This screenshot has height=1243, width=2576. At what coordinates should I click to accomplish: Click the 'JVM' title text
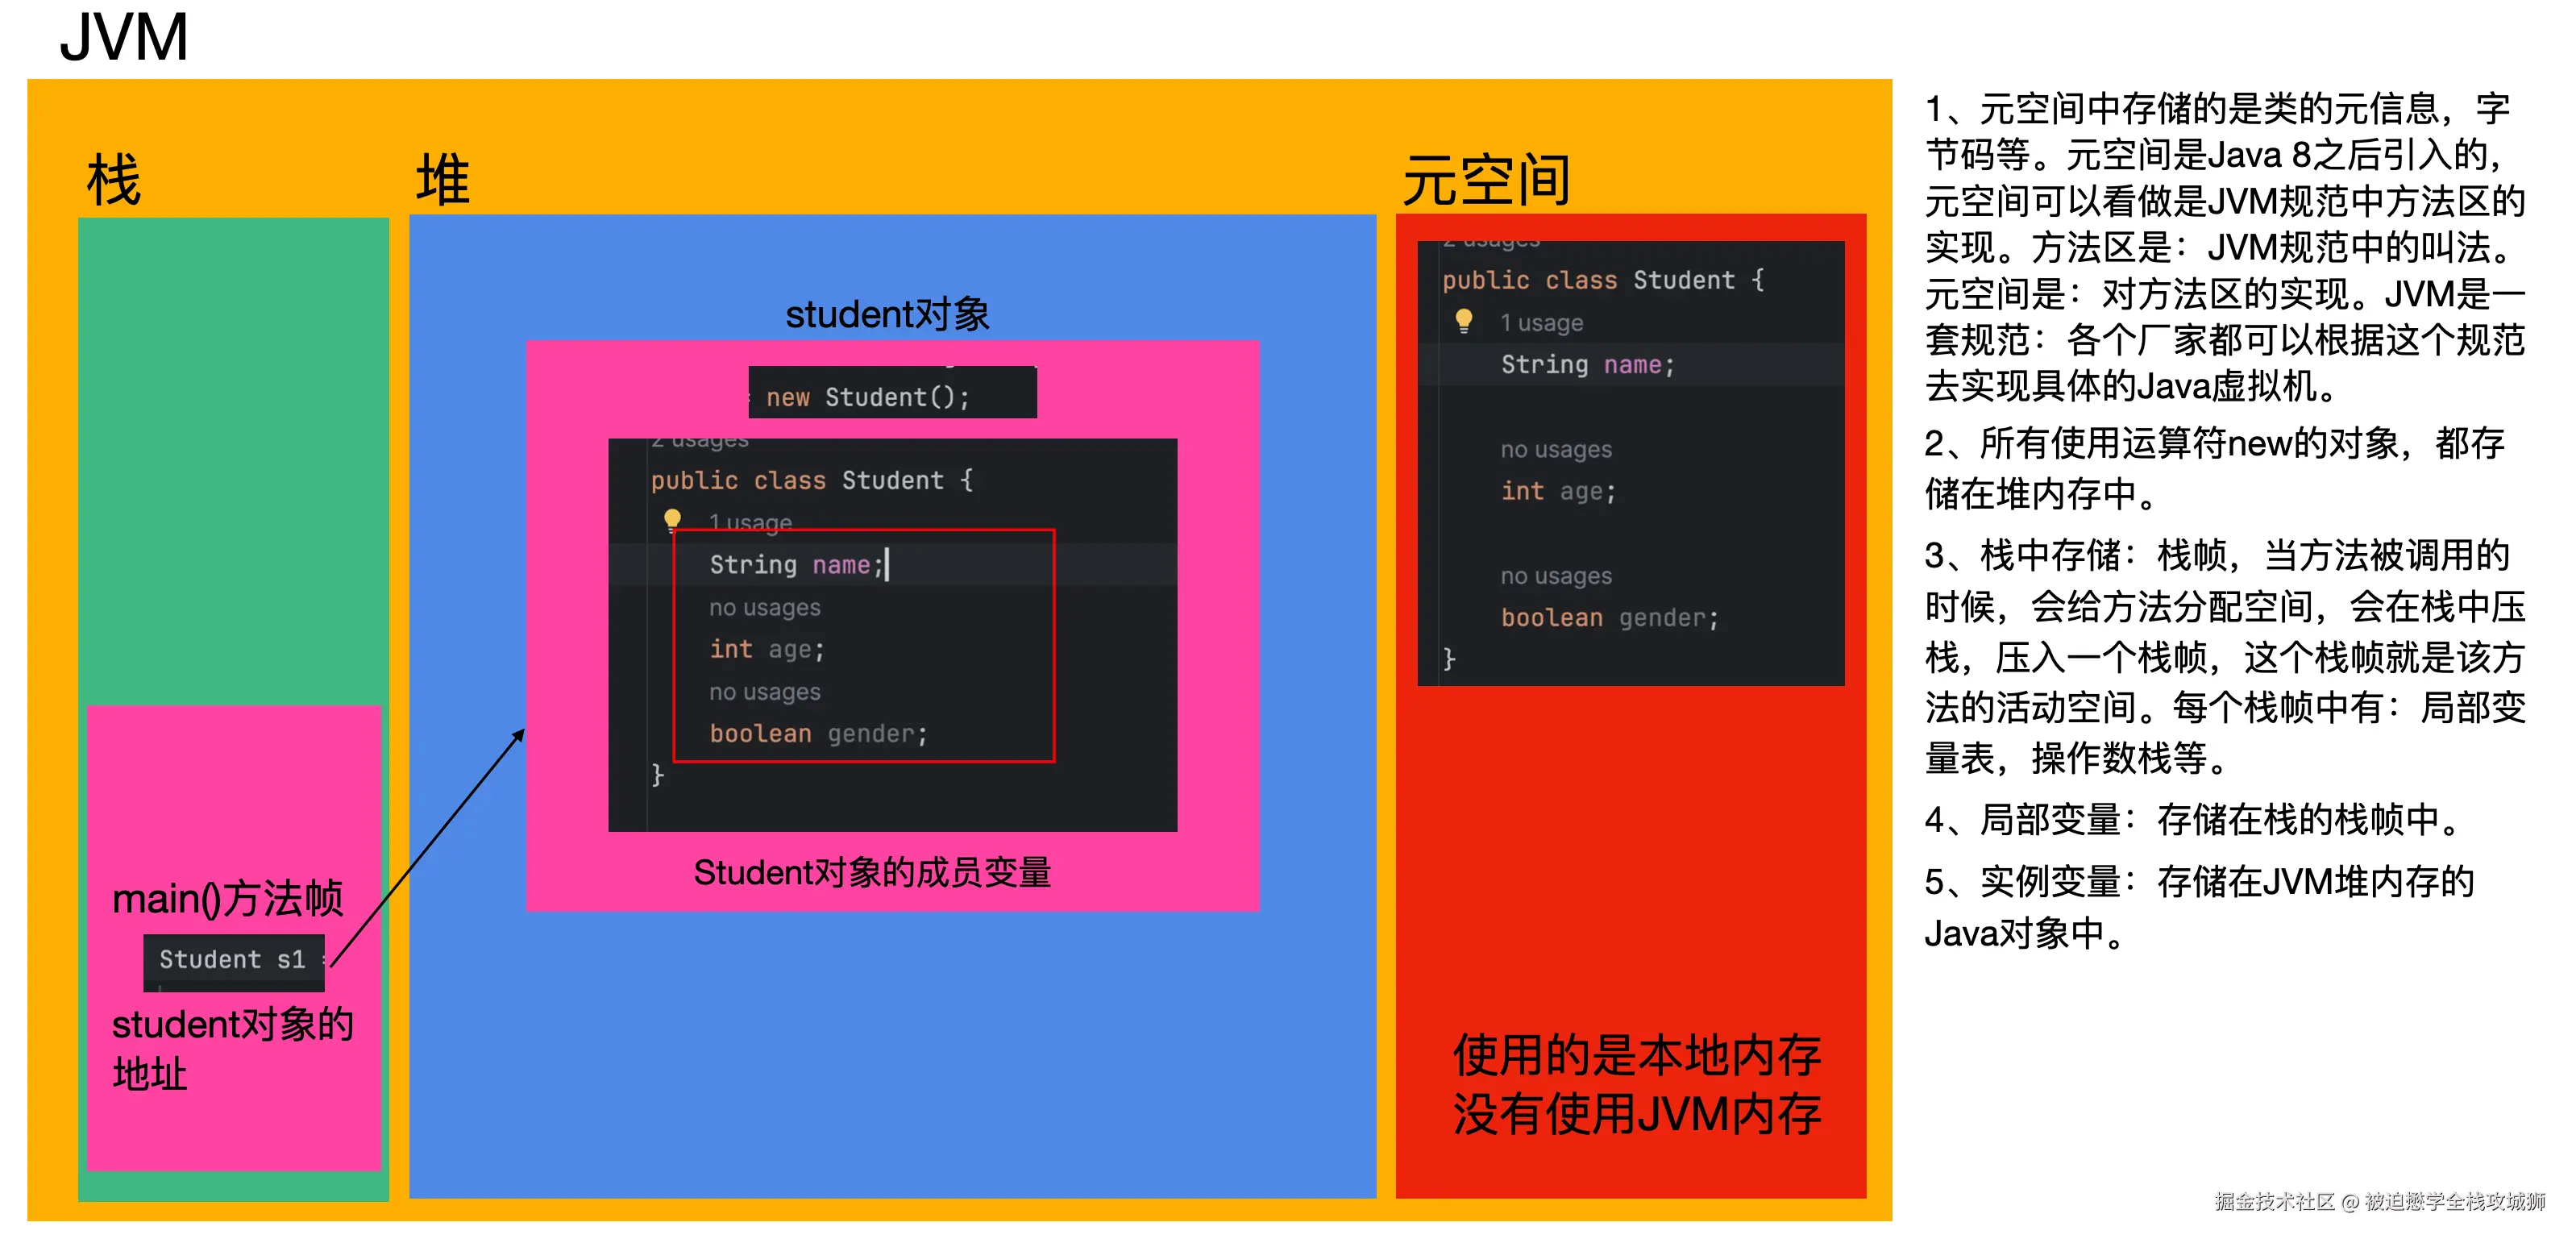tap(124, 37)
